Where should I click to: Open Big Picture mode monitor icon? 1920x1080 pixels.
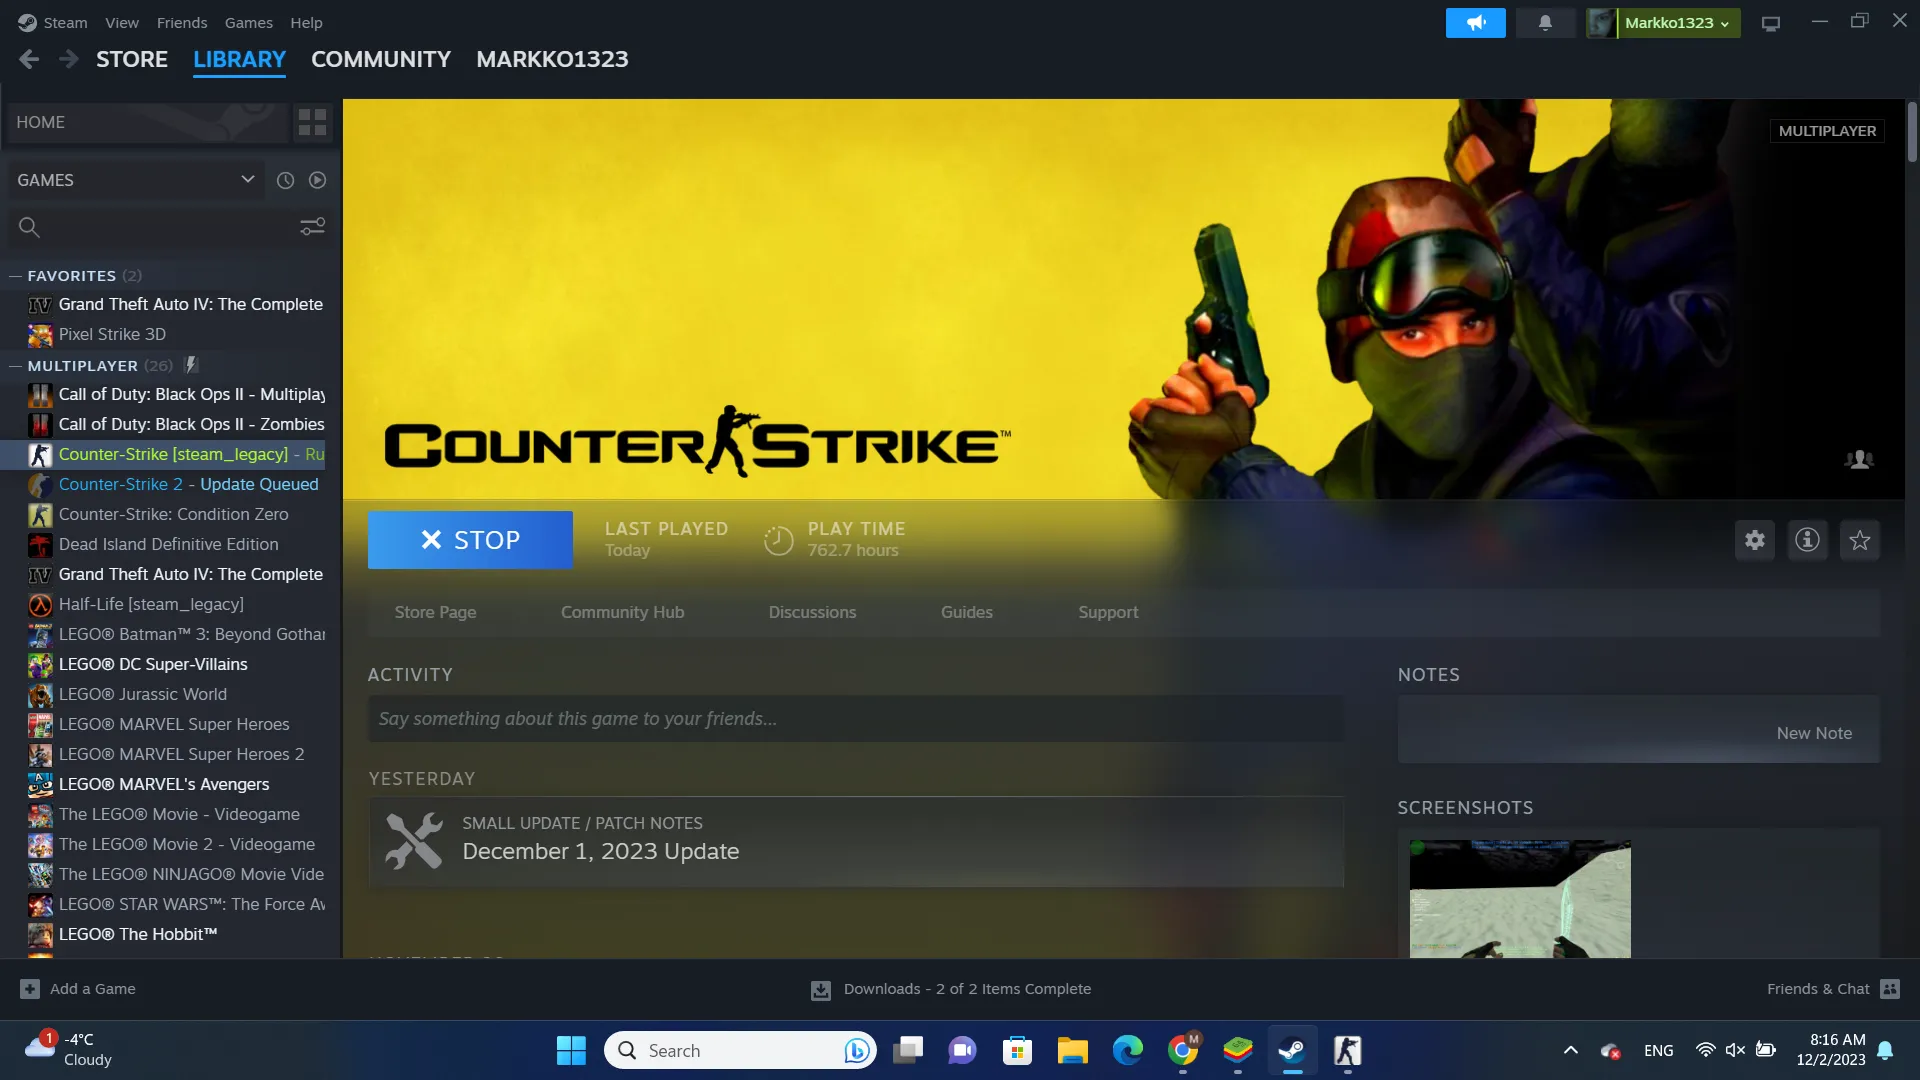1770,23
